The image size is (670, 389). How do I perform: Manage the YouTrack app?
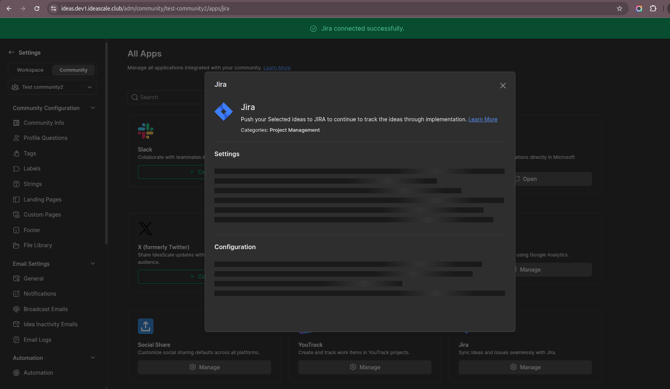point(364,367)
